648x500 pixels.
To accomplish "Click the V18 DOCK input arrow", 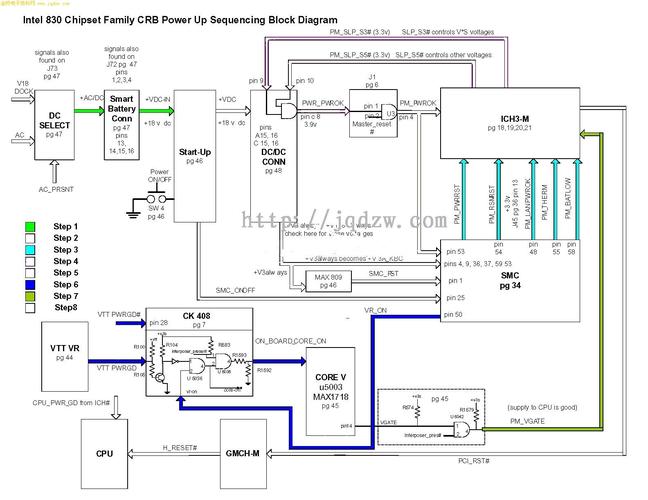I will tap(23, 99).
